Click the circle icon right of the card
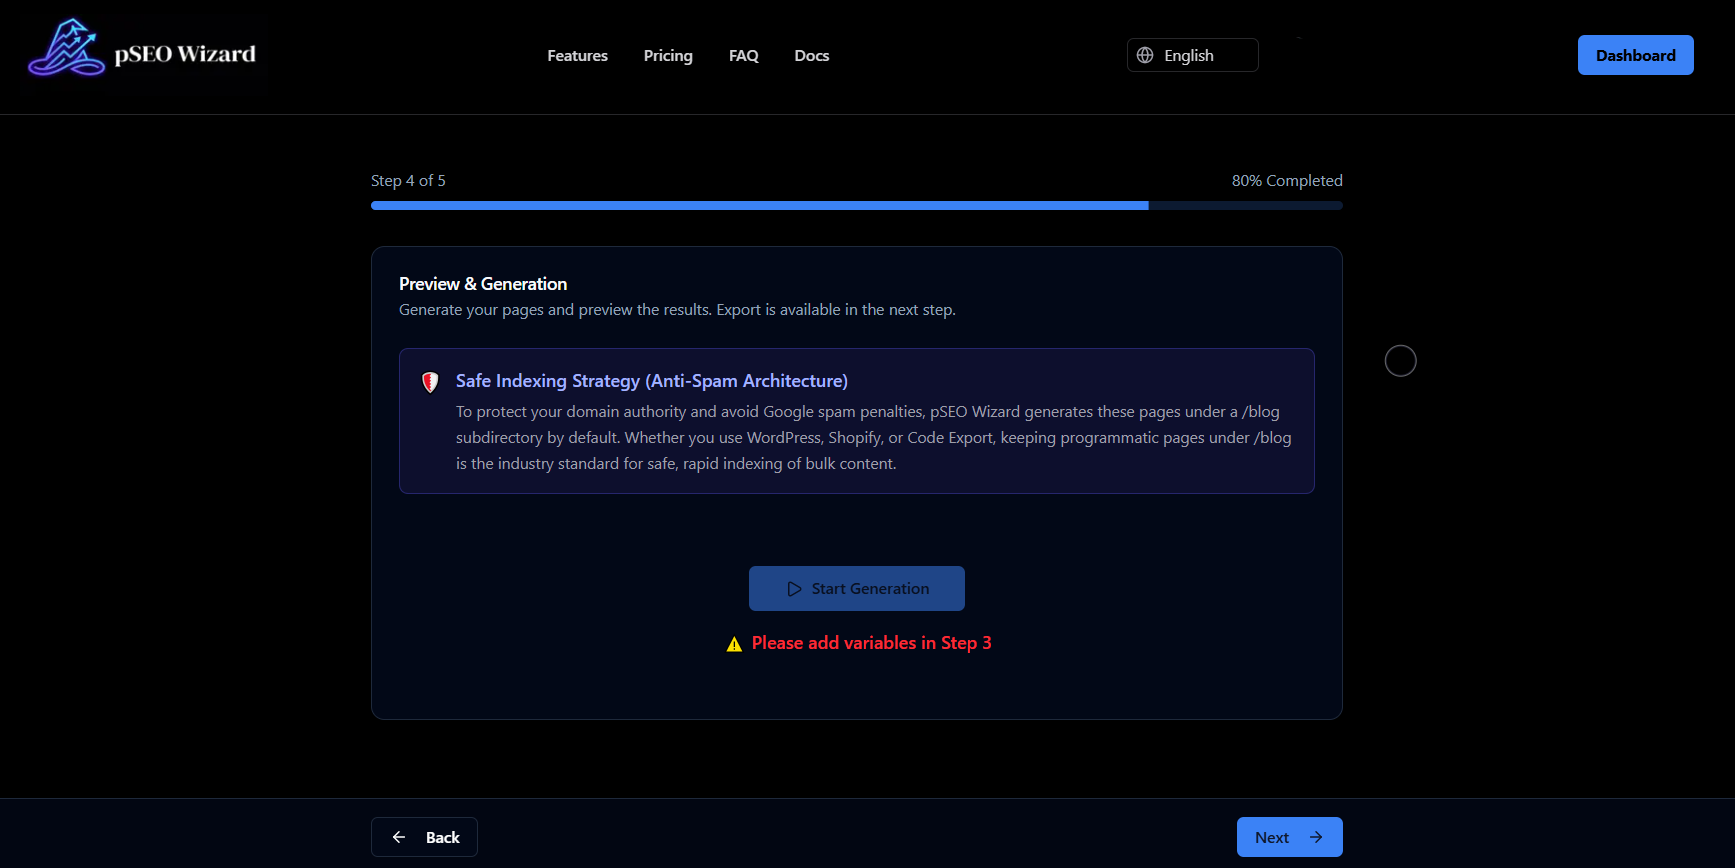This screenshot has height=868, width=1735. [x=1400, y=361]
